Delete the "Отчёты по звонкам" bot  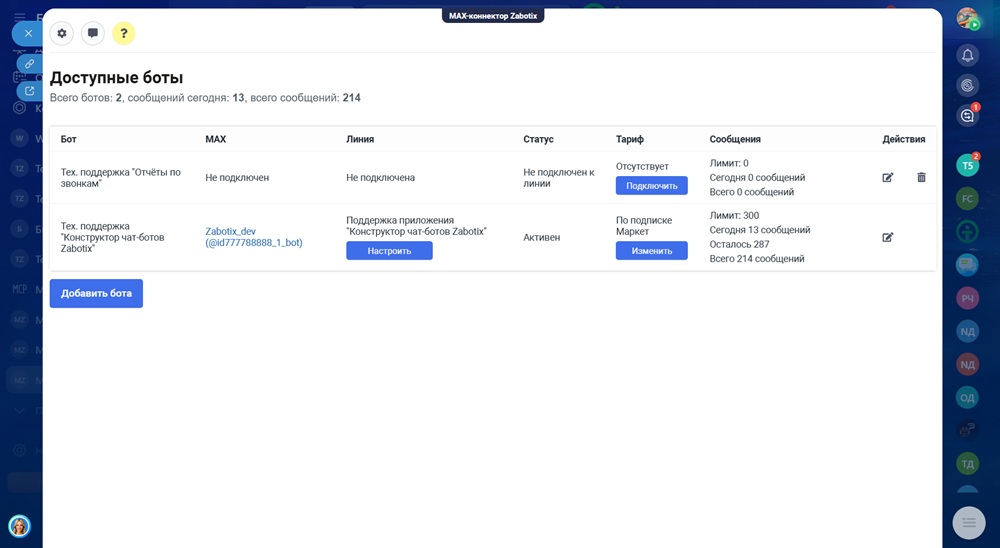(x=921, y=177)
